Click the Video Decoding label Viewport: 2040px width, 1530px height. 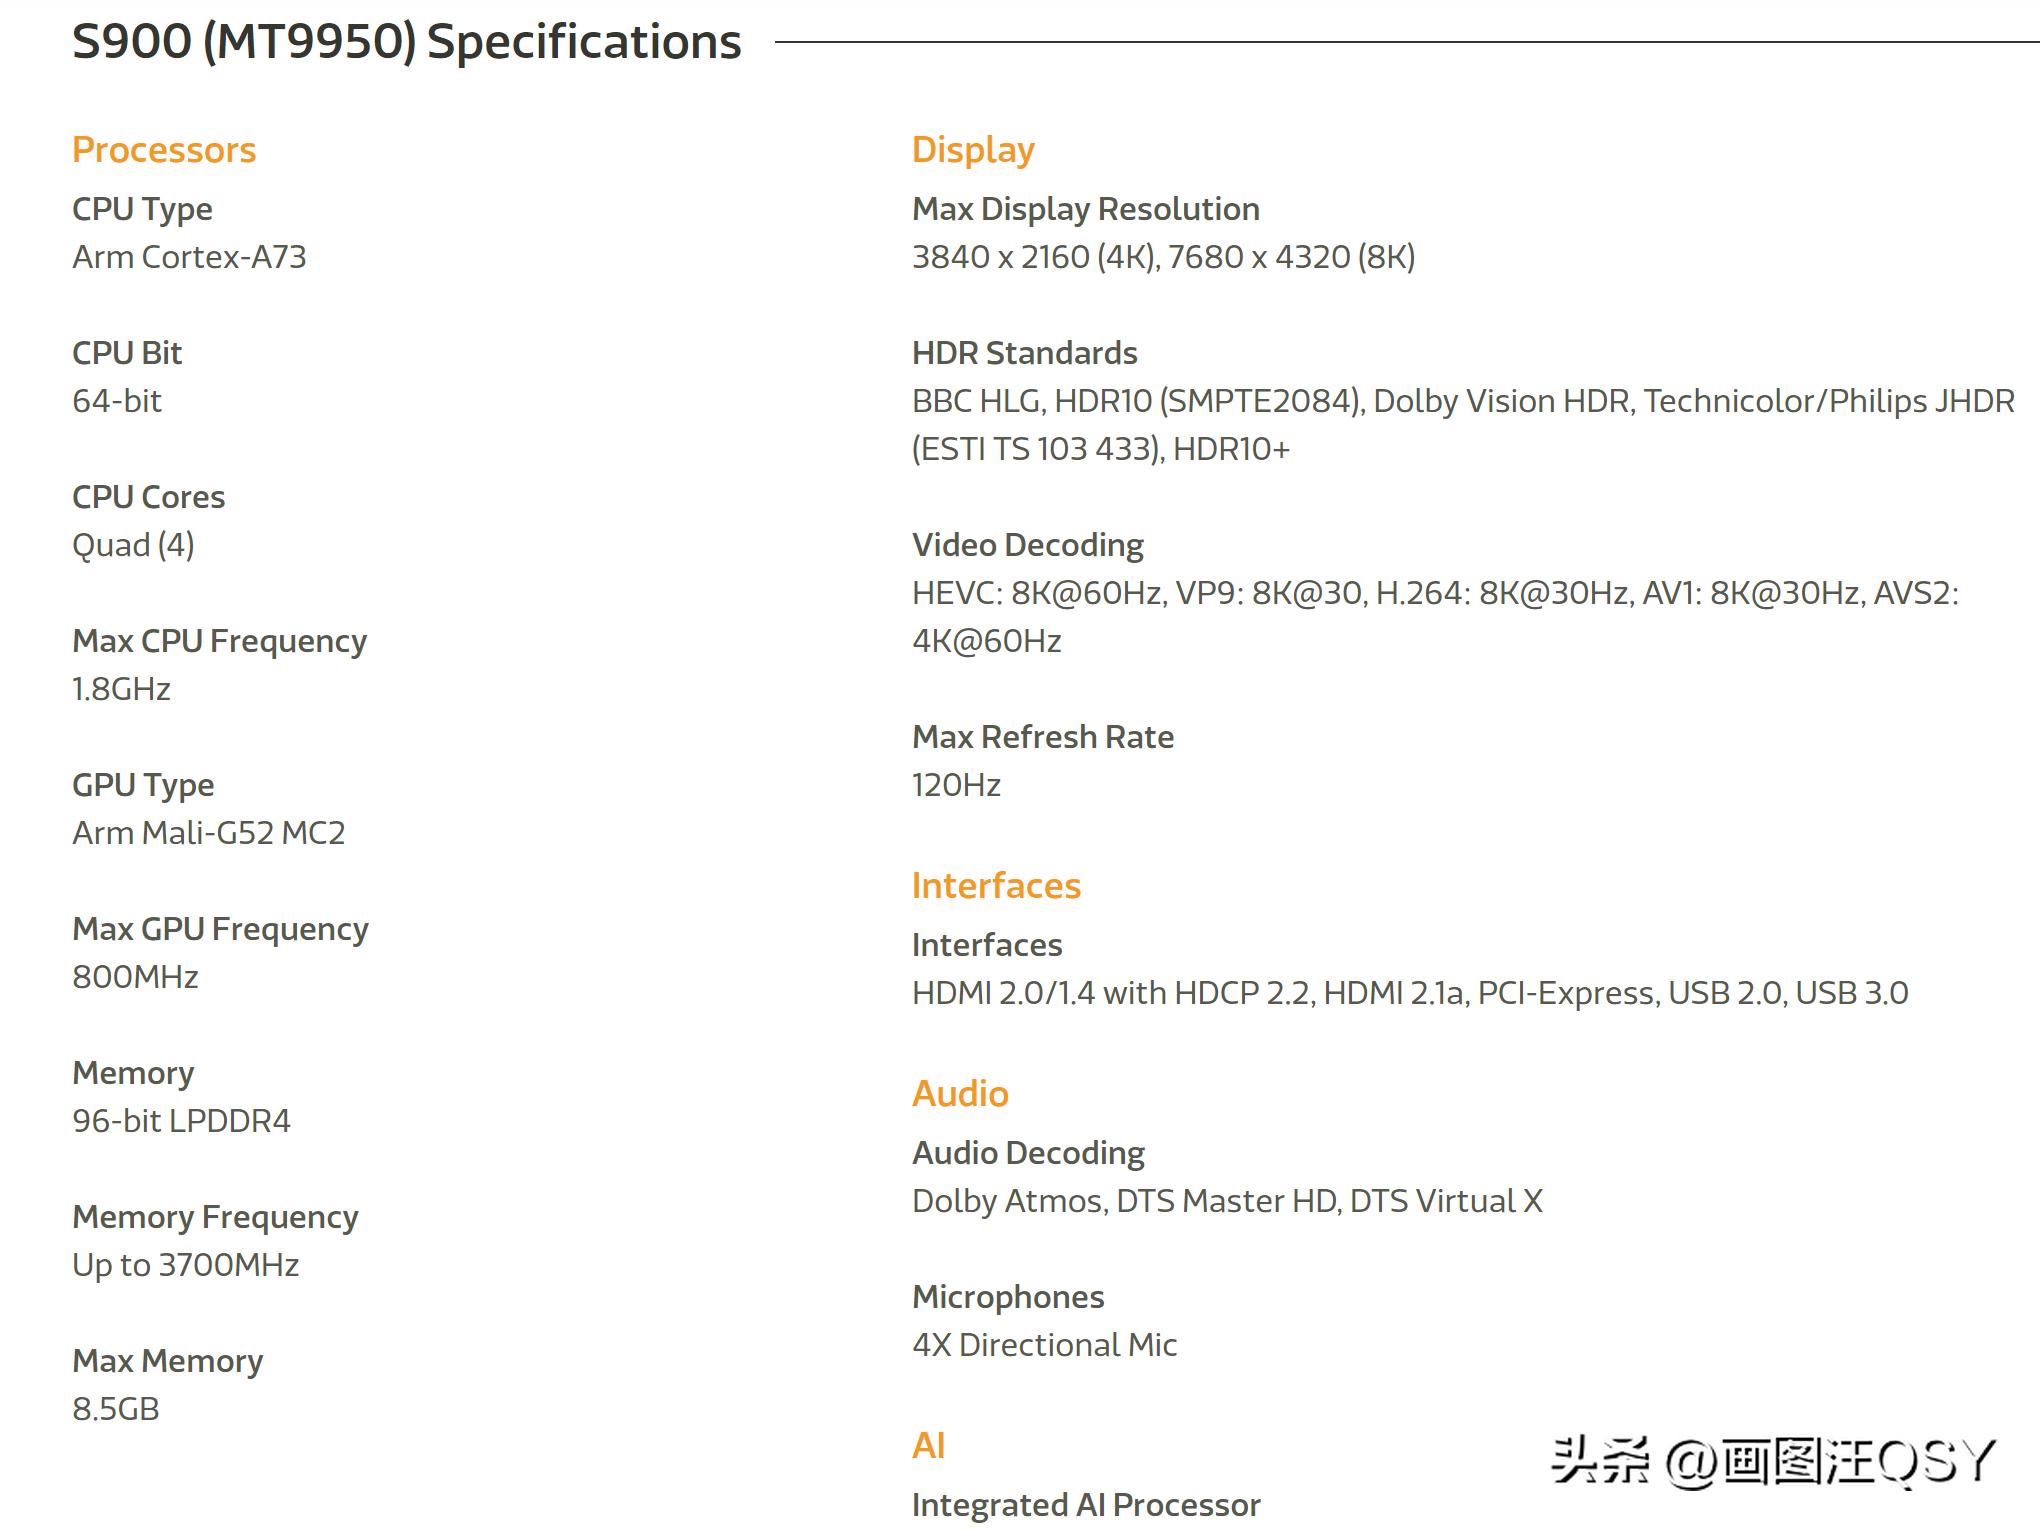tap(1027, 545)
